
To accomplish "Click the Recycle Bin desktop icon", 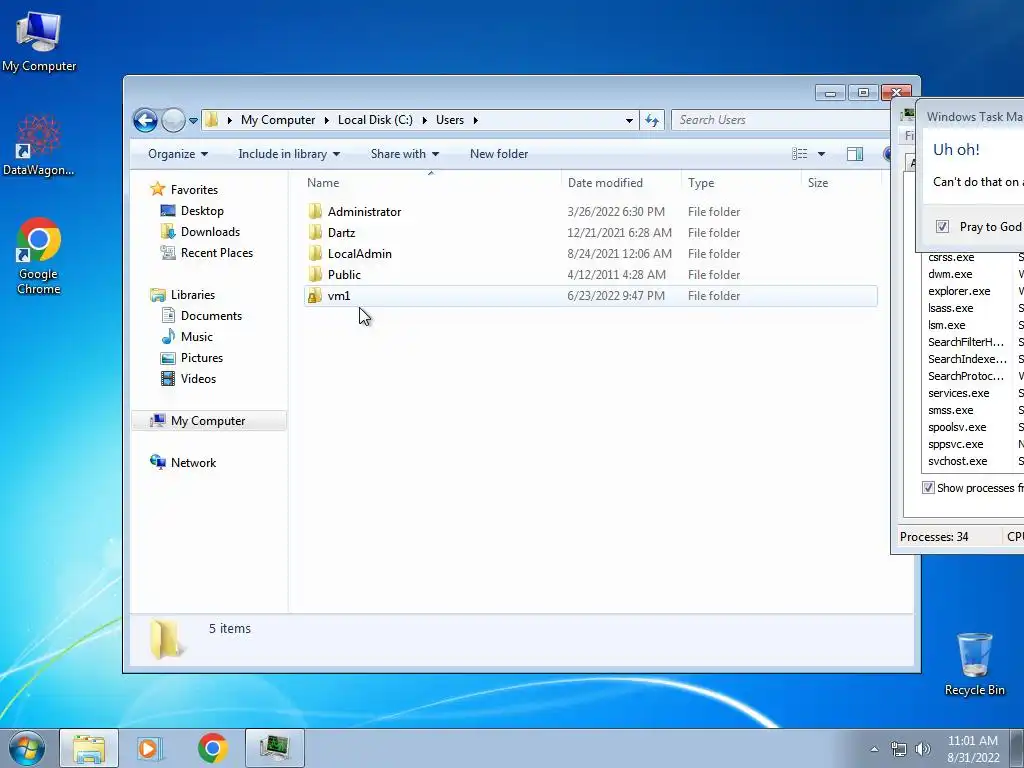I will click(974, 664).
